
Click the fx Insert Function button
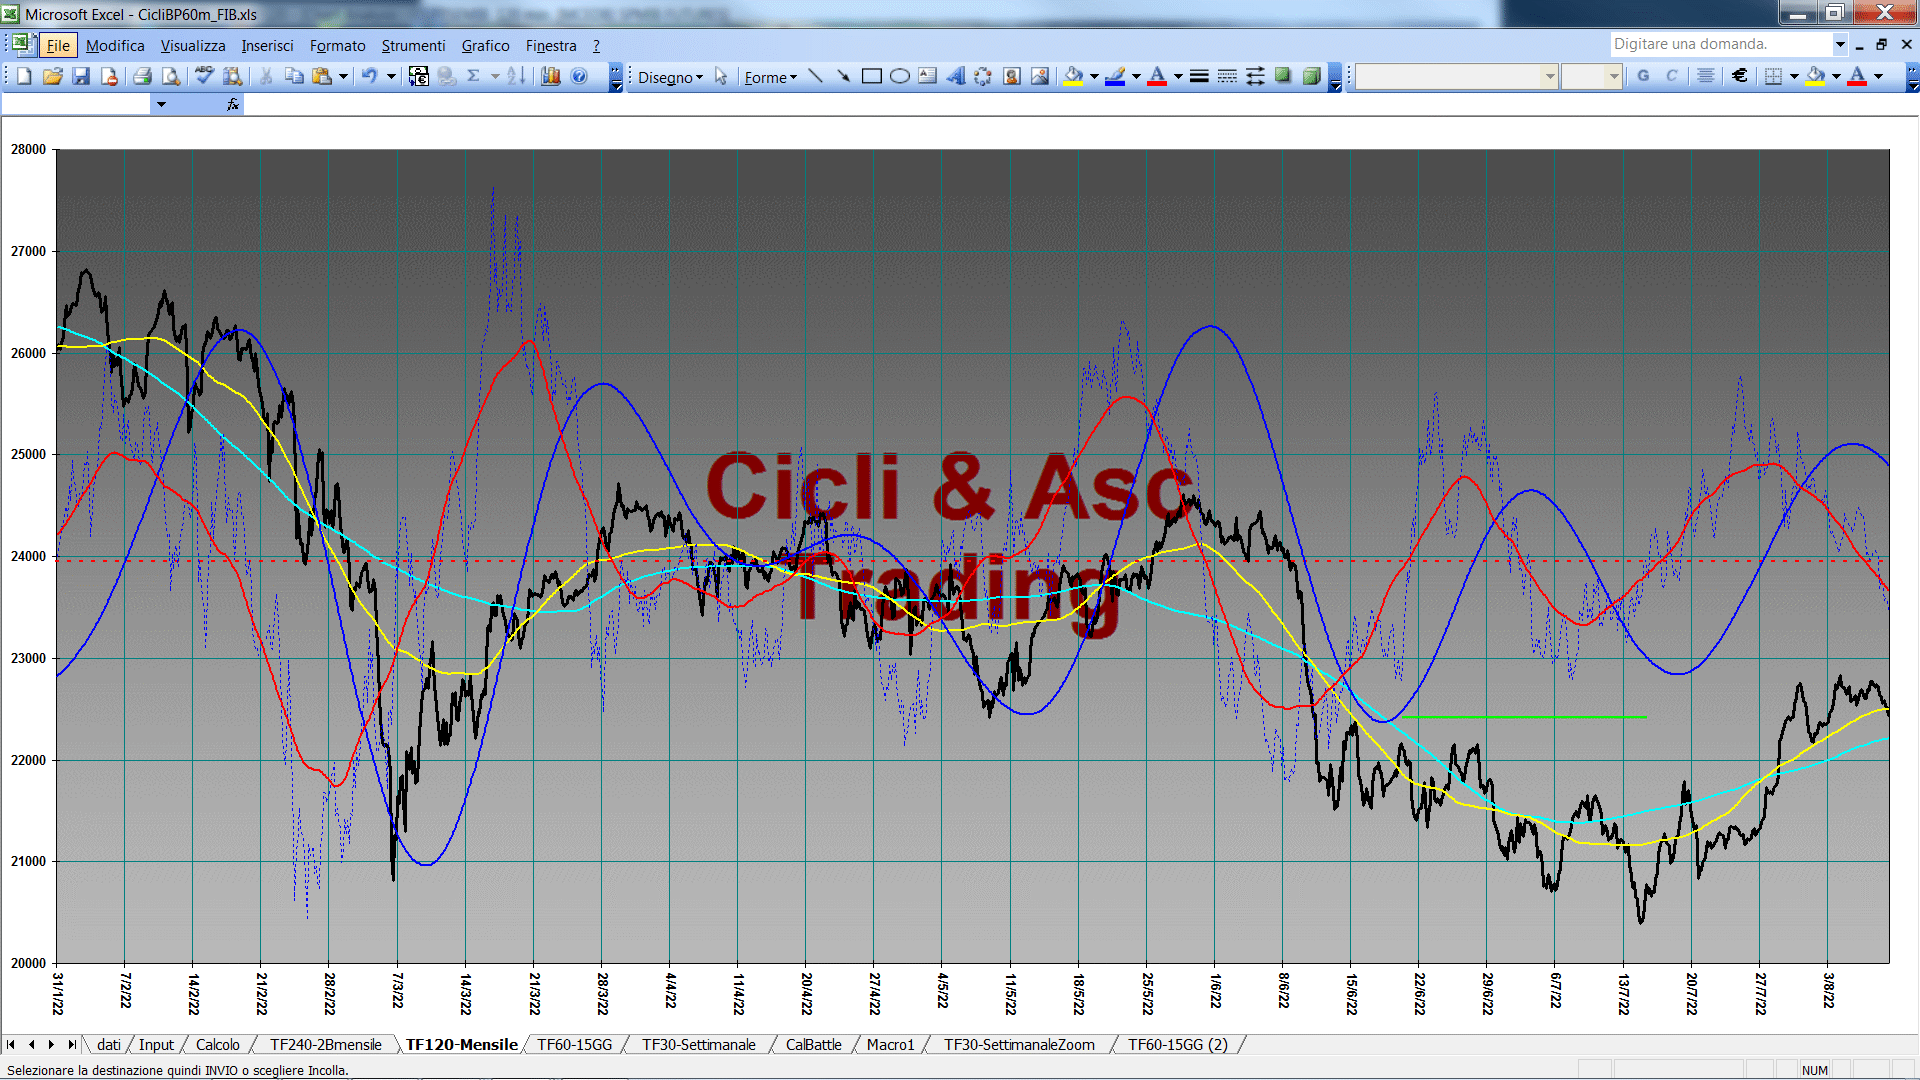[233, 104]
